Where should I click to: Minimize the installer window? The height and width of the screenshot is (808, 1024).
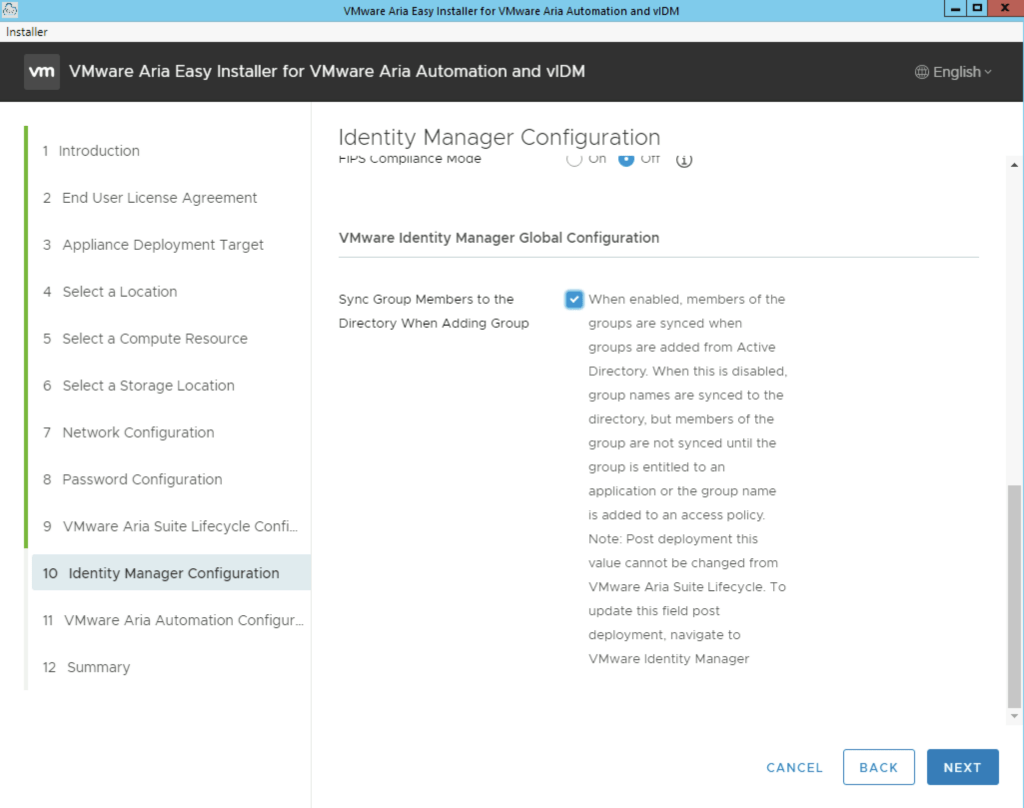pos(955,8)
